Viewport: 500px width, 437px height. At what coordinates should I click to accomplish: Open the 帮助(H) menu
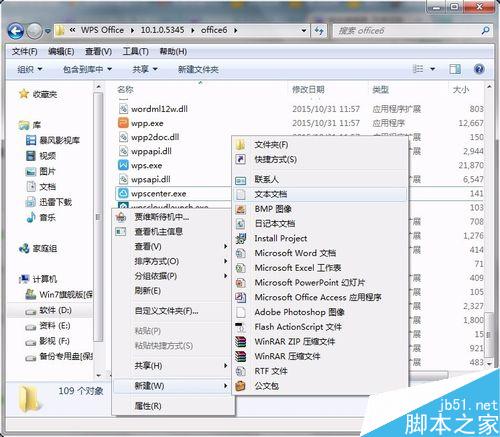click(173, 52)
